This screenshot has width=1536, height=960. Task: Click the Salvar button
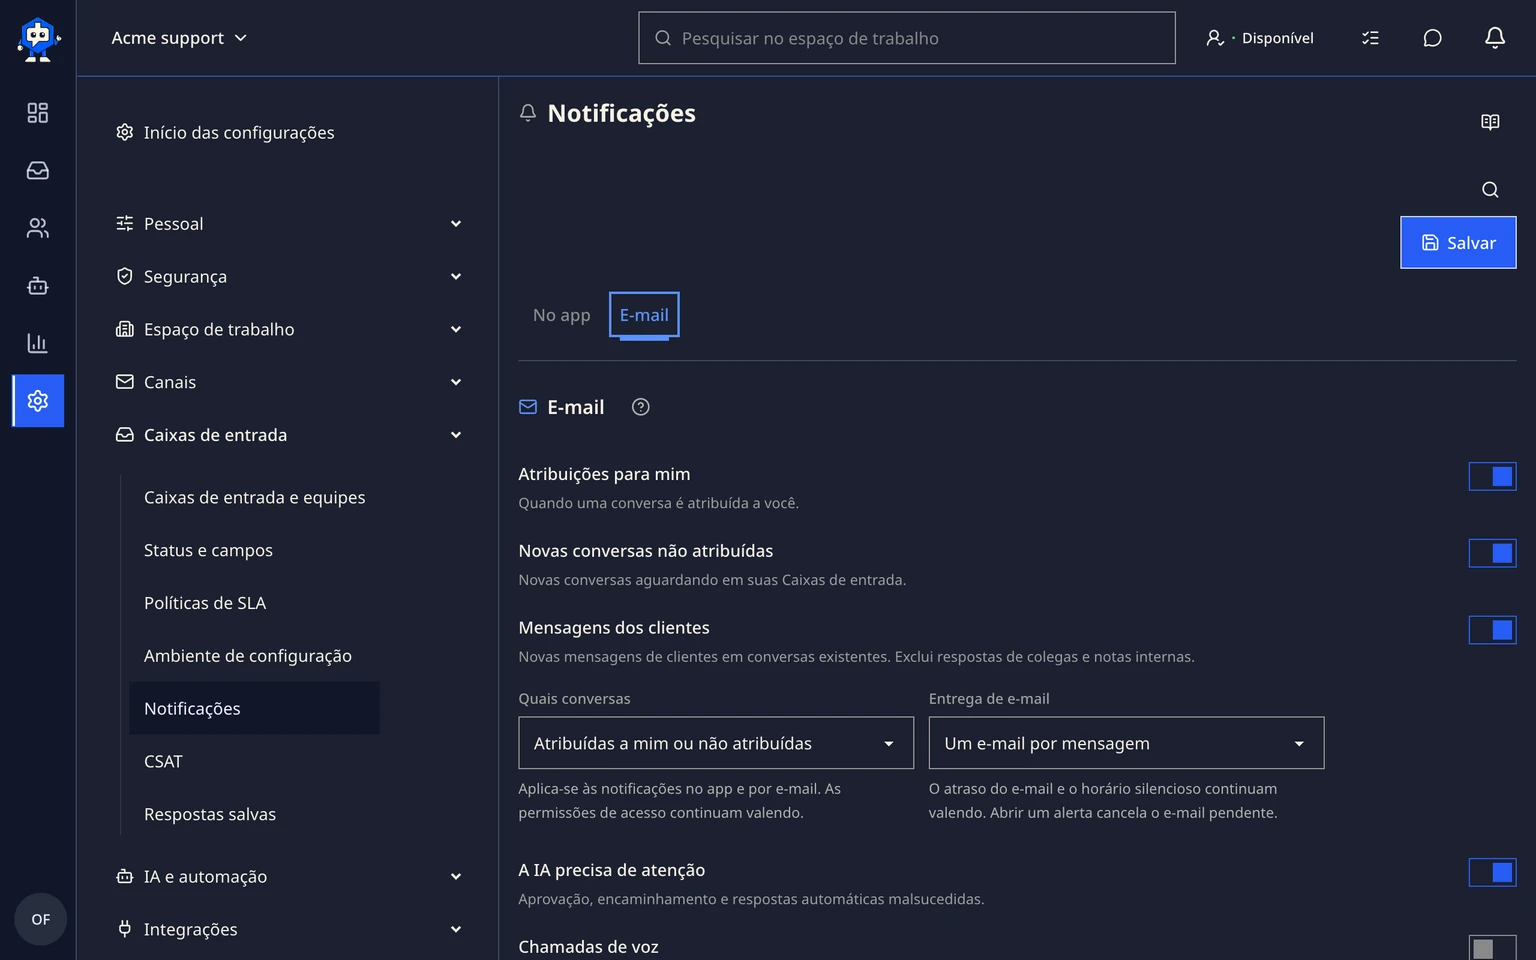click(x=1458, y=243)
